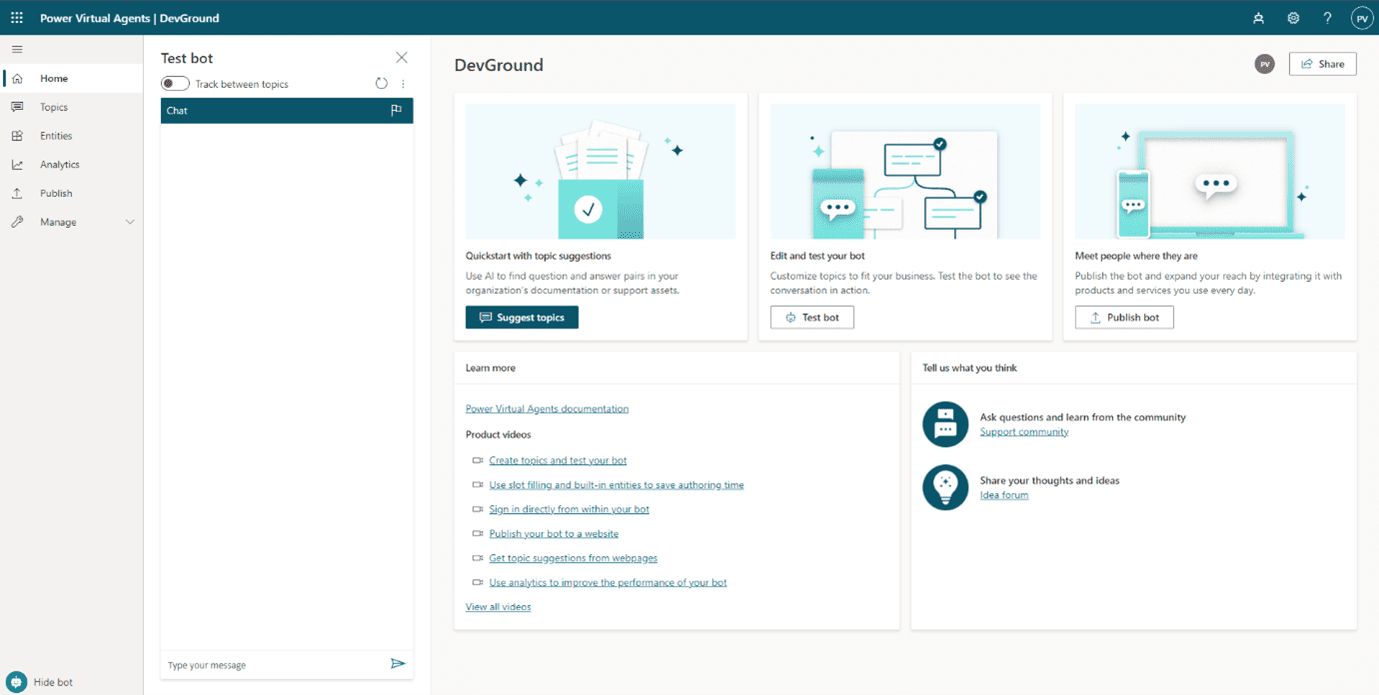Image resolution: width=1379 pixels, height=695 pixels.
Task: Click View all videos link
Action: pyautogui.click(x=498, y=607)
